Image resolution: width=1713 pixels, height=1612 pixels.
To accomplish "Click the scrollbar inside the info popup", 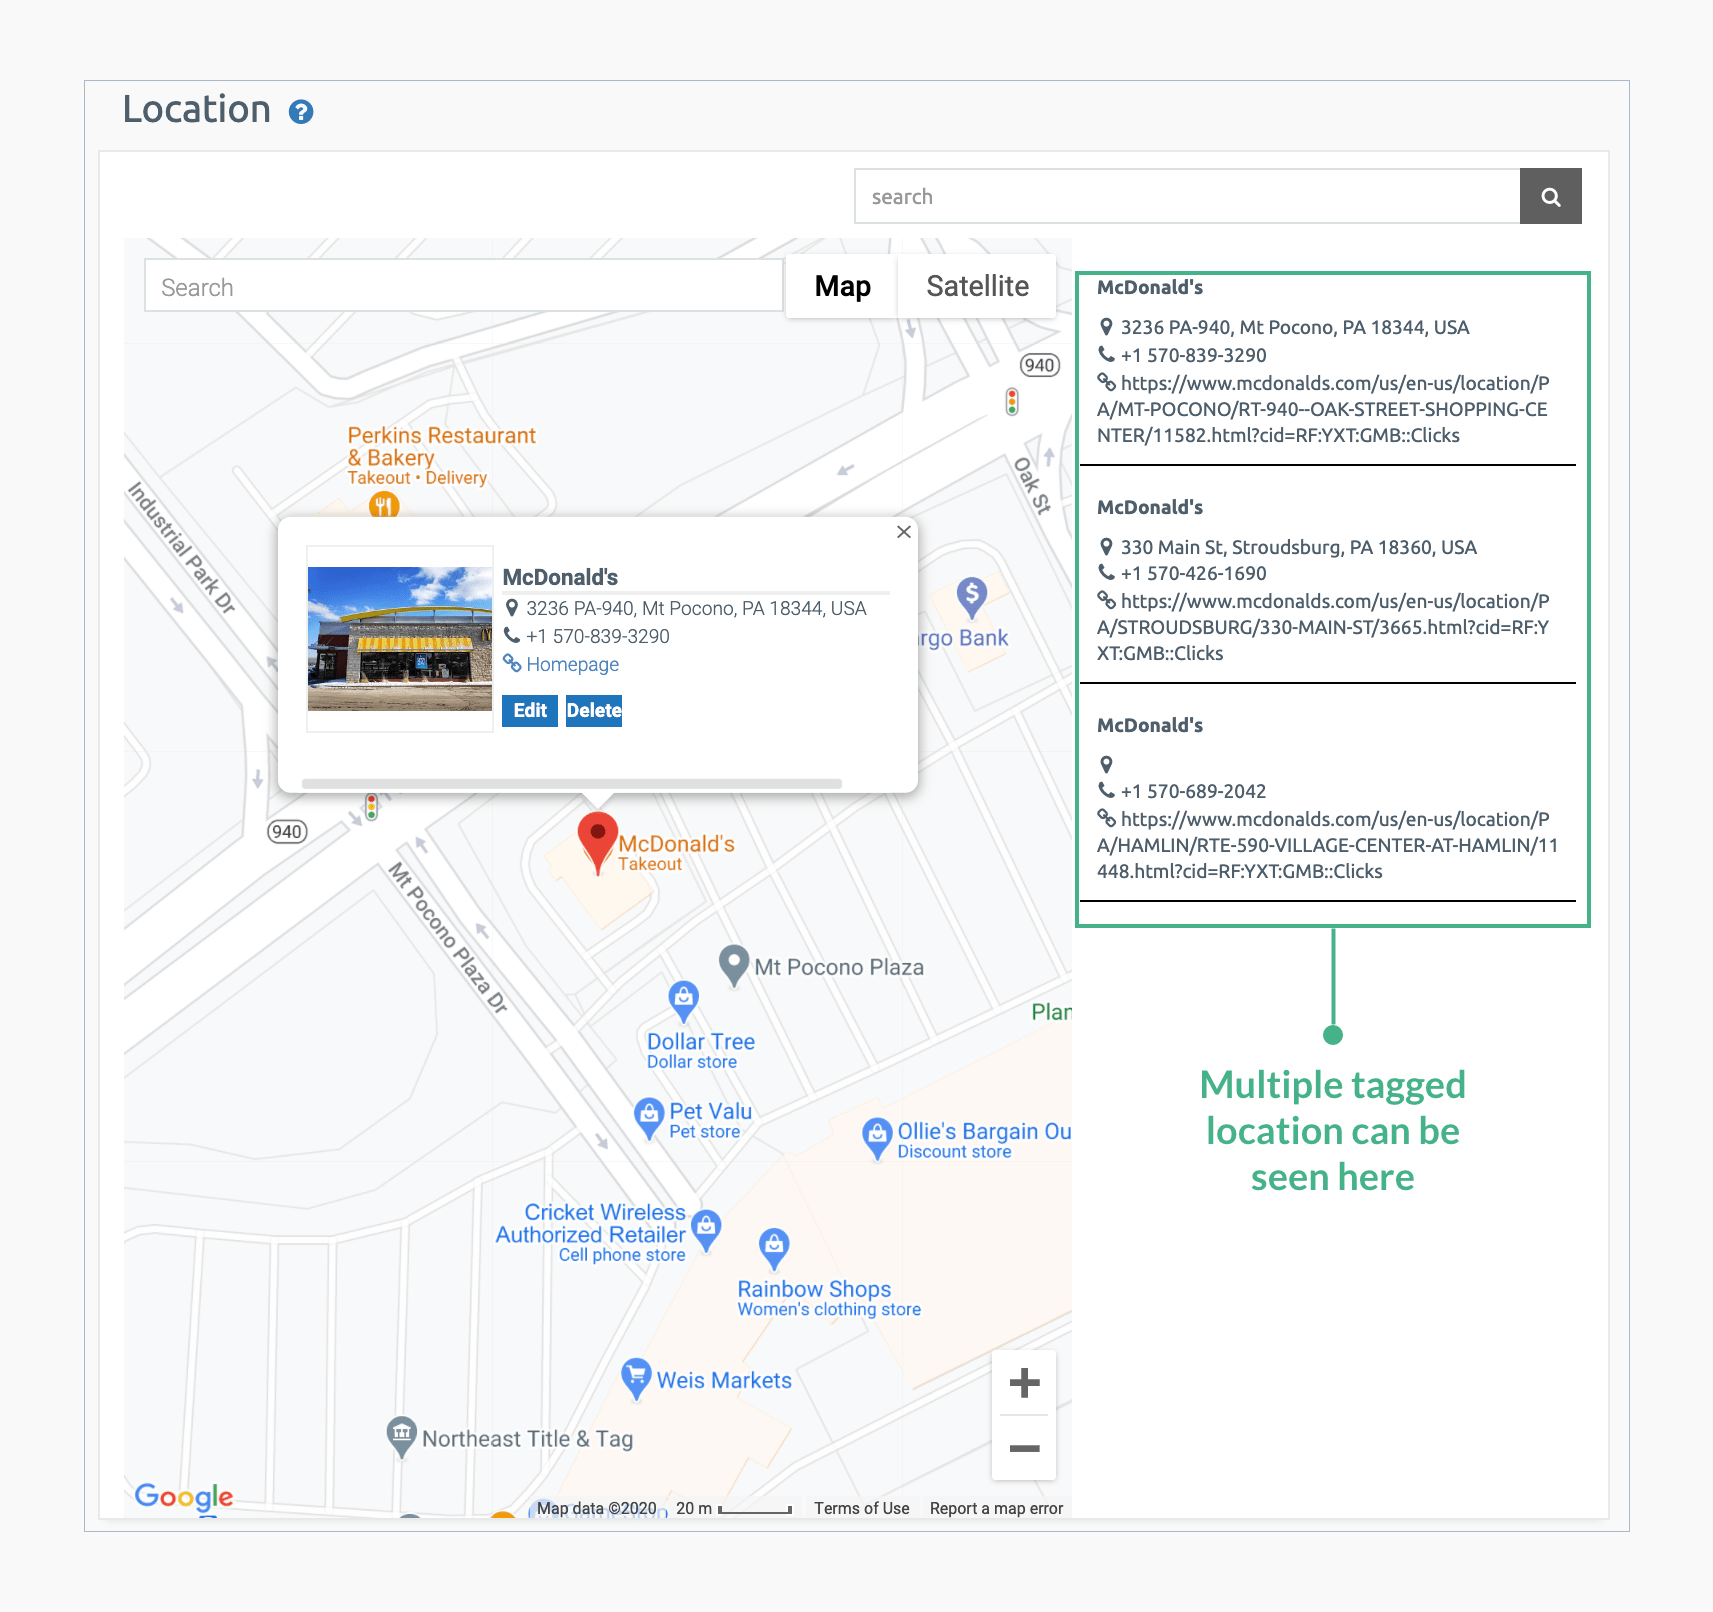I will [571, 783].
